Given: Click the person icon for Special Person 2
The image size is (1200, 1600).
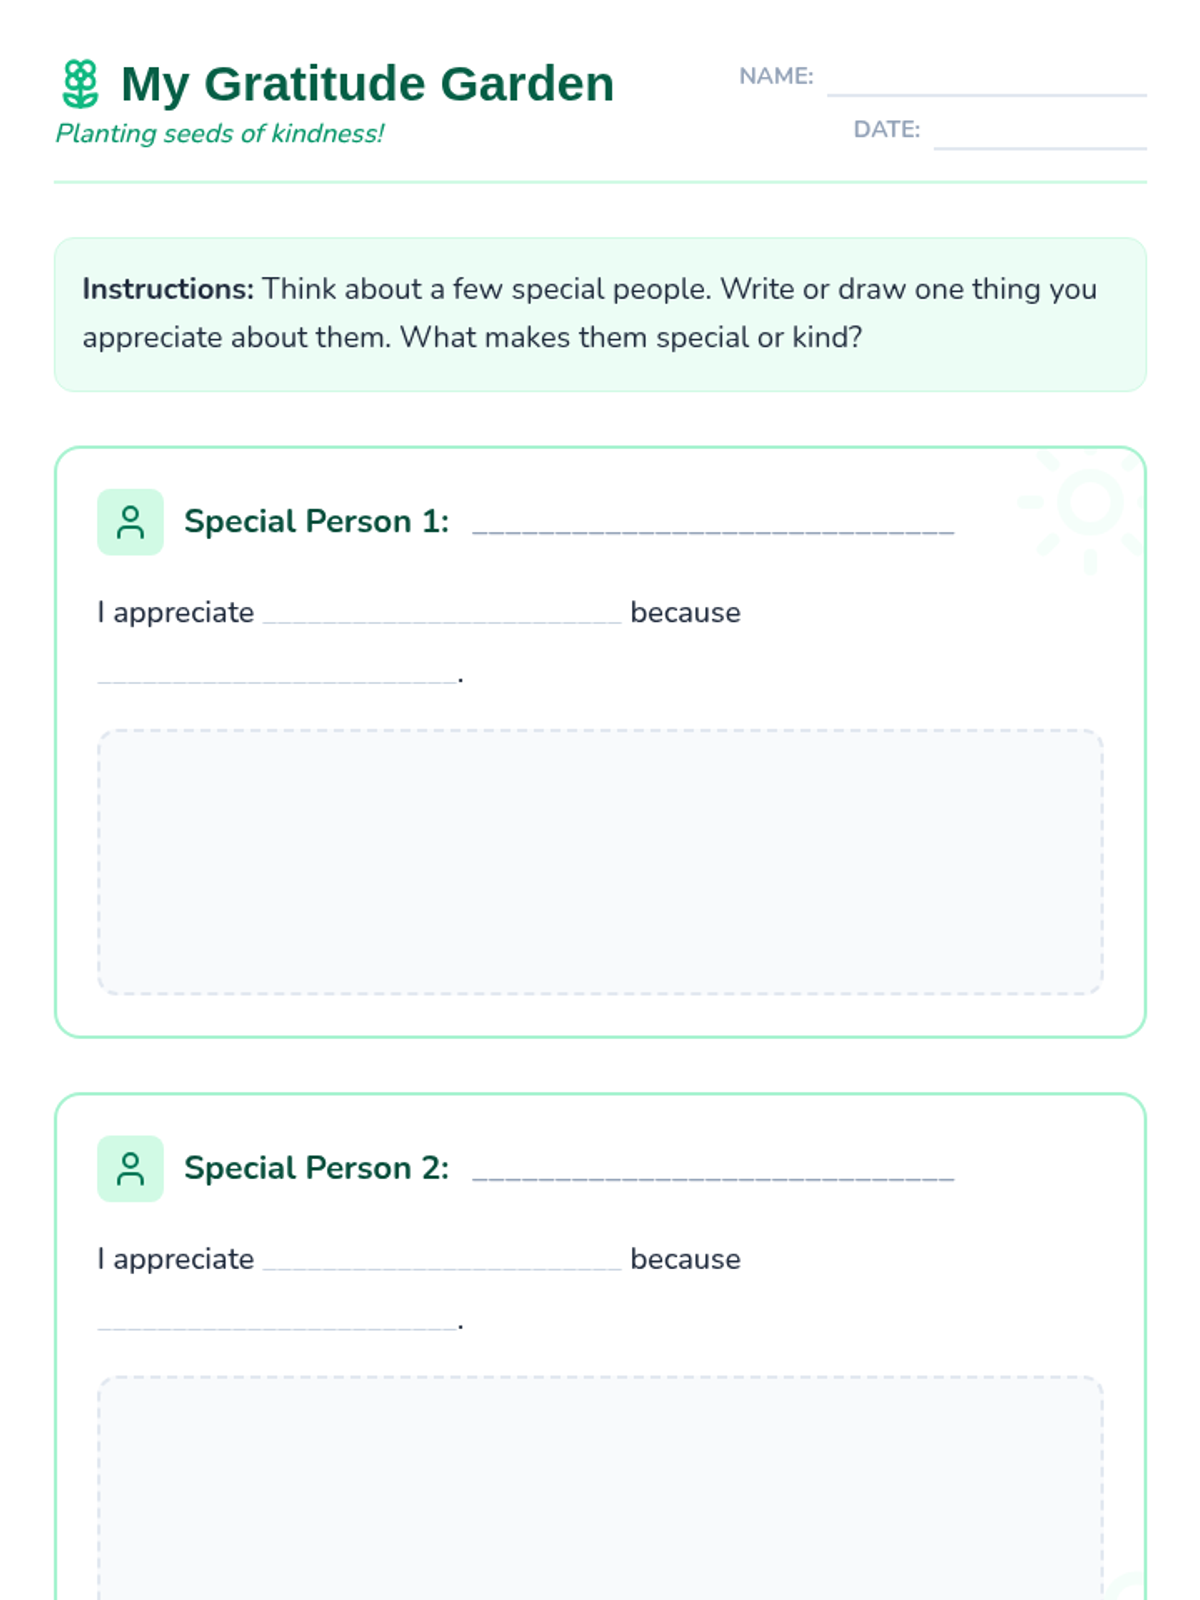Looking at the screenshot, I should 130,1168.
